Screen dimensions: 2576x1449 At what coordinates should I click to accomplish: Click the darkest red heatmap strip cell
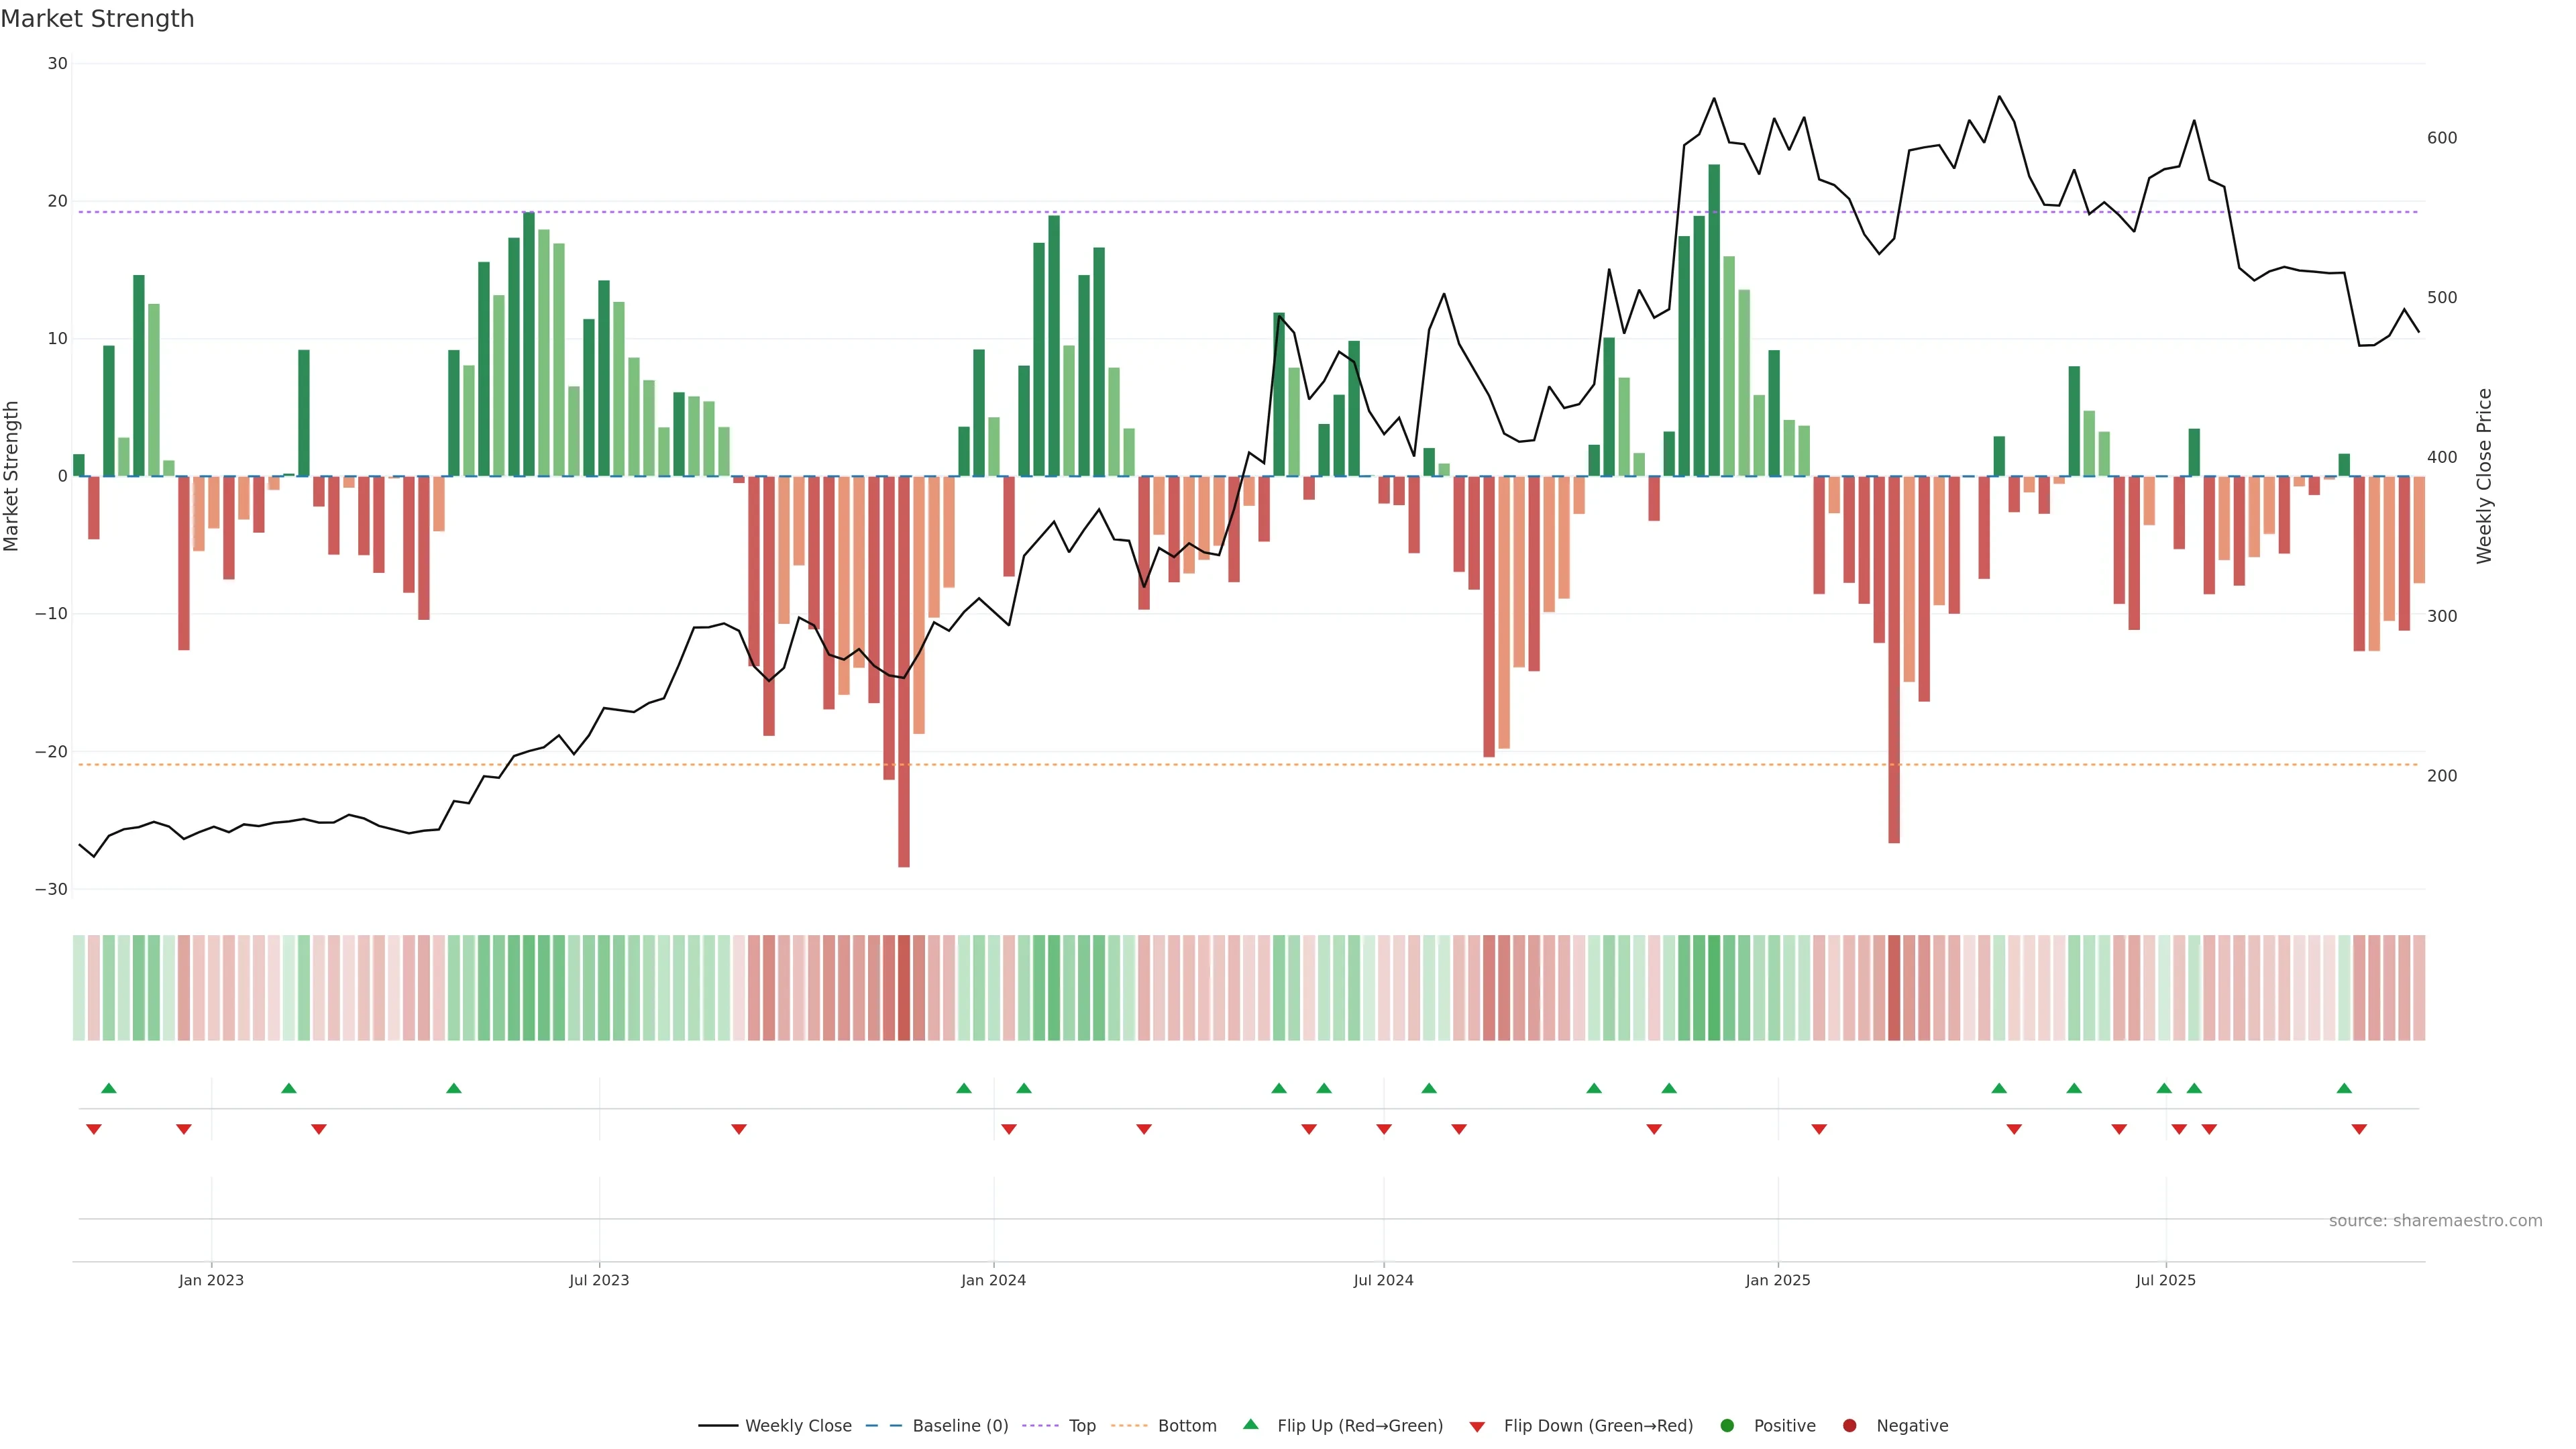click(904, 988)
